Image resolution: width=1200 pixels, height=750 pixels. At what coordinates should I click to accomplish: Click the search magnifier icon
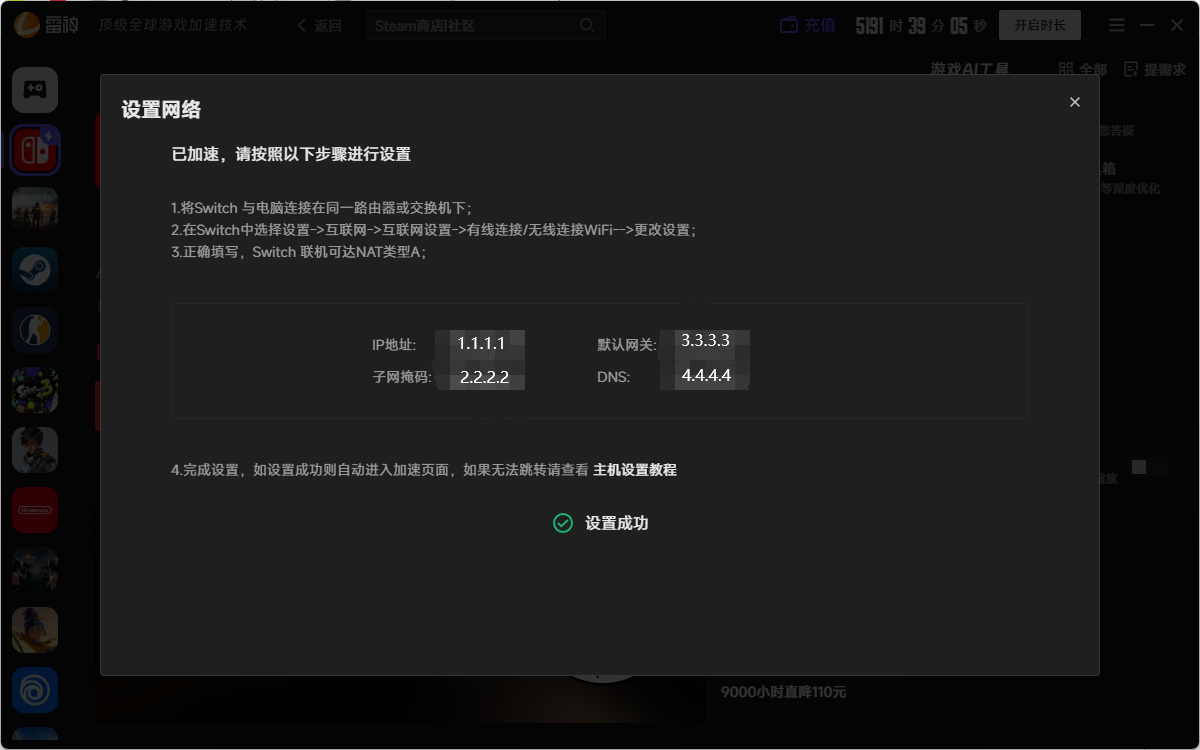587,25
